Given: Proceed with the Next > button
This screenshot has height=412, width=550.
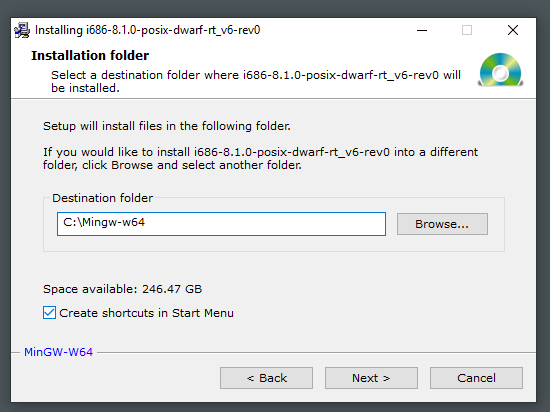Looking at the screenshot, I should pyautogui.click(x=371, y=378).
